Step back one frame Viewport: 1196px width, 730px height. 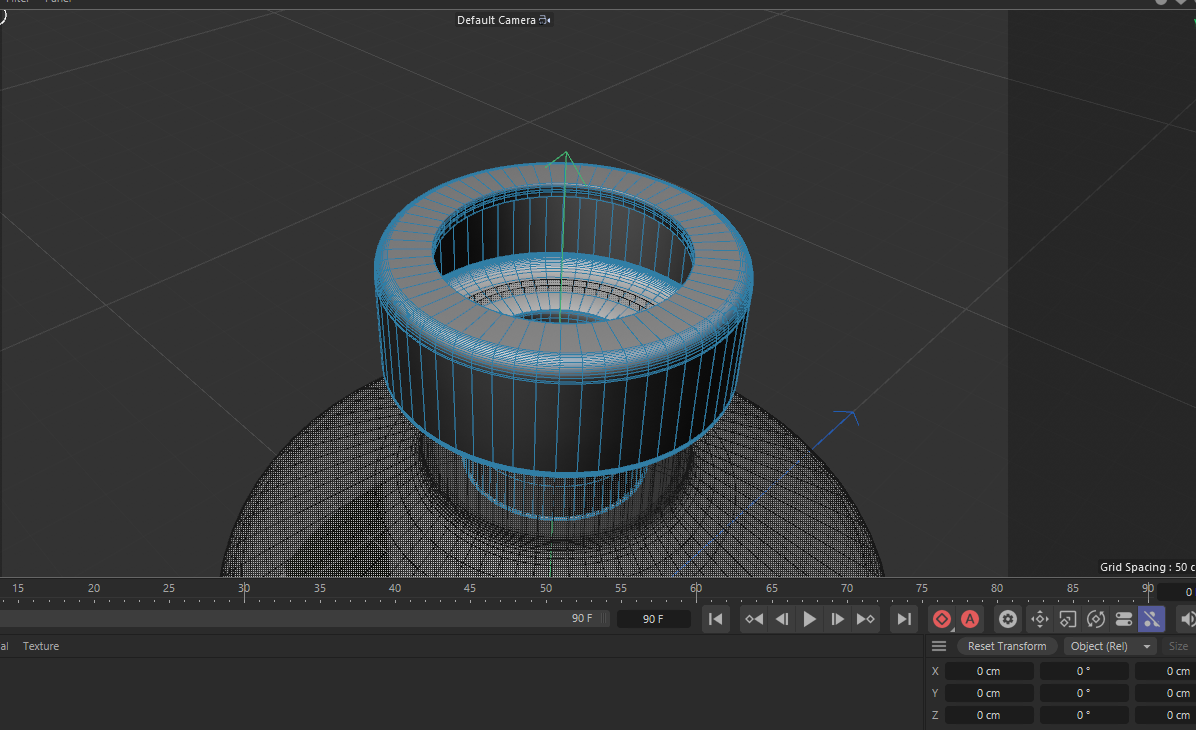(782, 619)
